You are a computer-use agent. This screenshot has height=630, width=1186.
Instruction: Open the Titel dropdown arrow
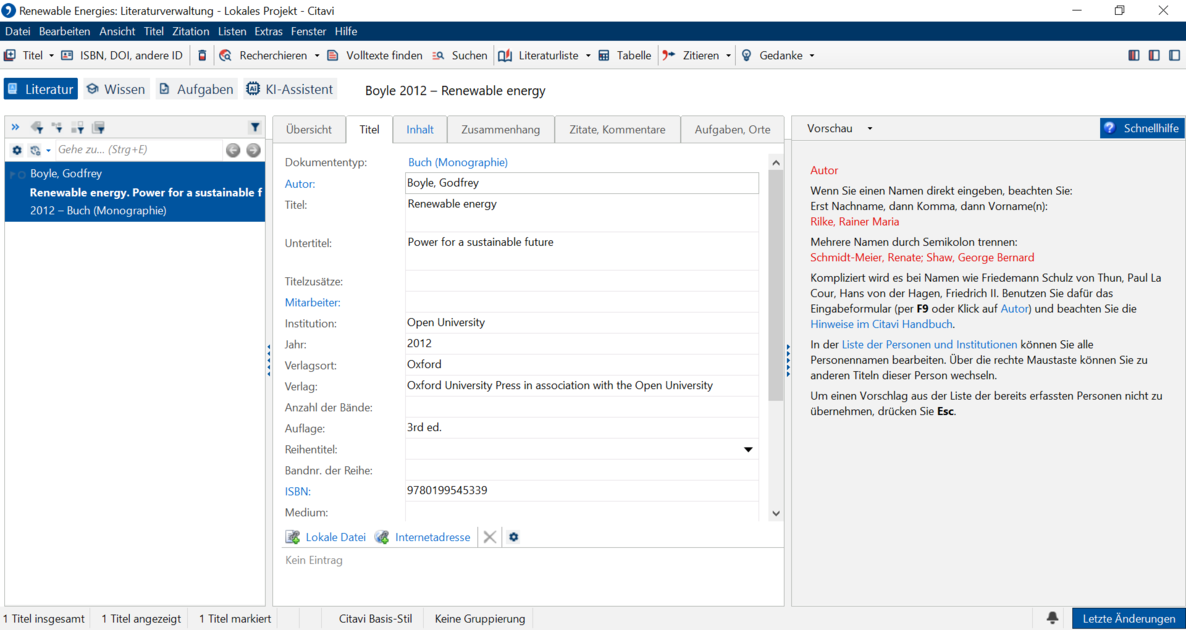[x=51, y=55]
